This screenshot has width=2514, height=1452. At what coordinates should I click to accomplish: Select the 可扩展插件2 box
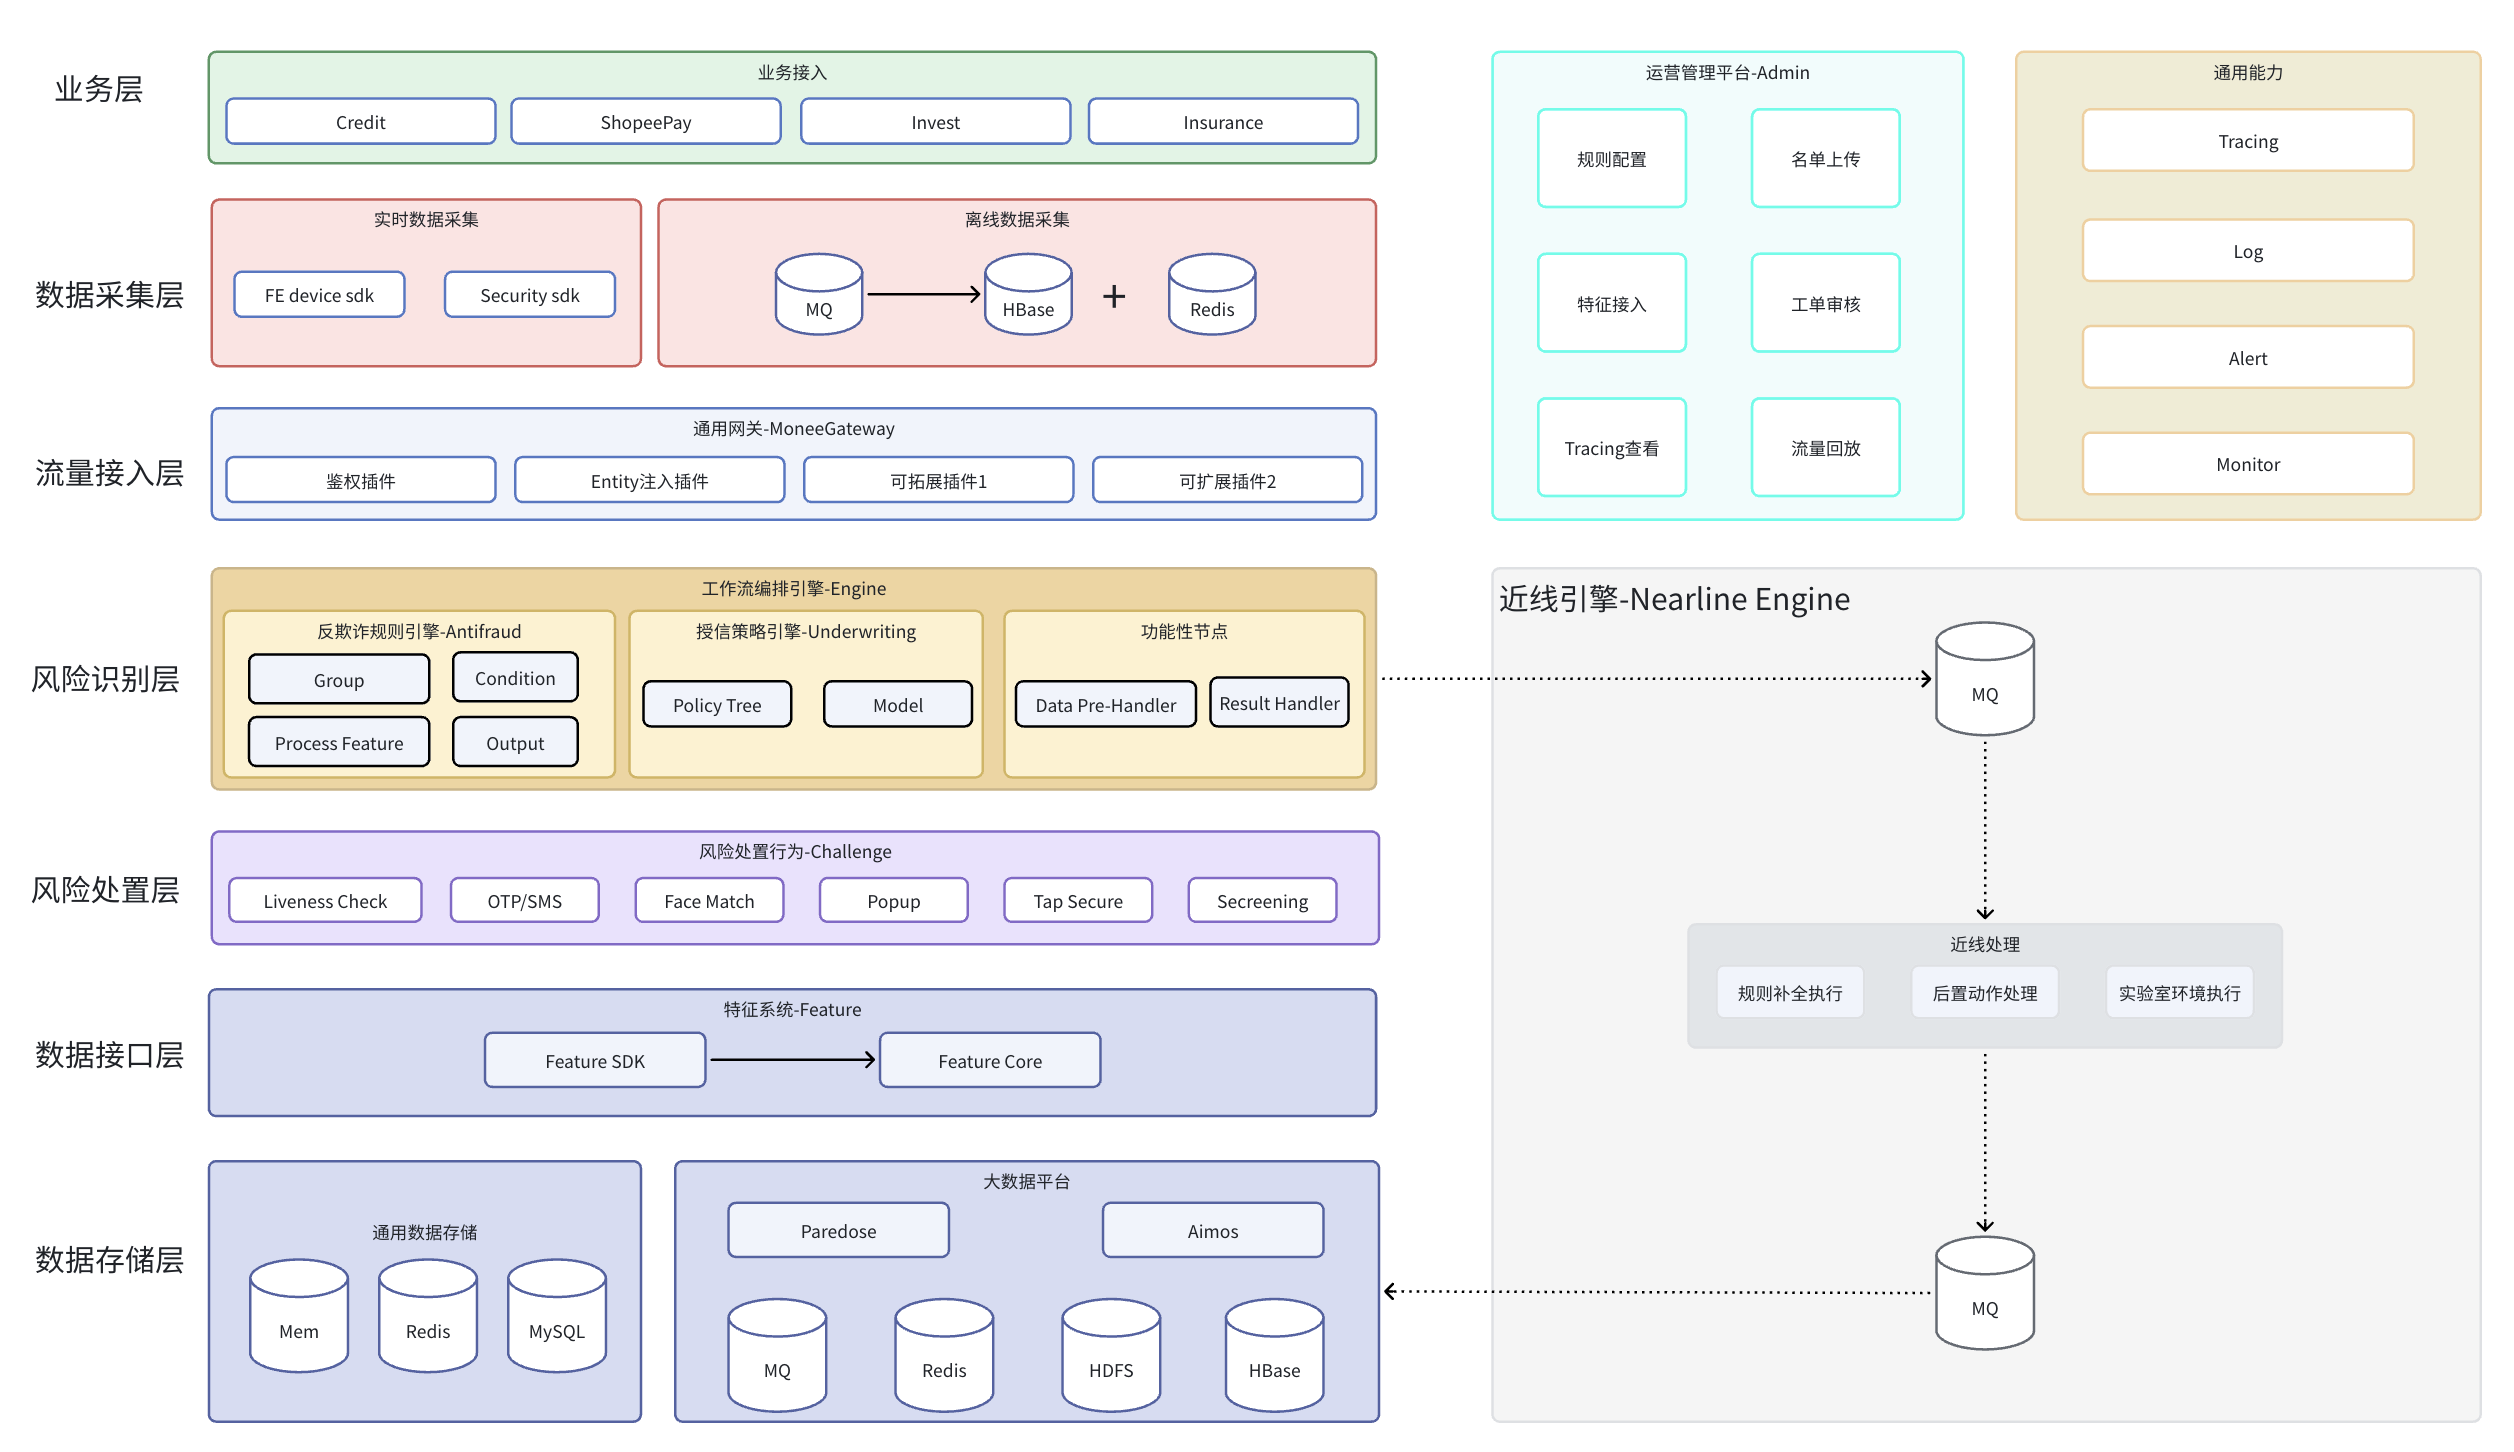1228,480
